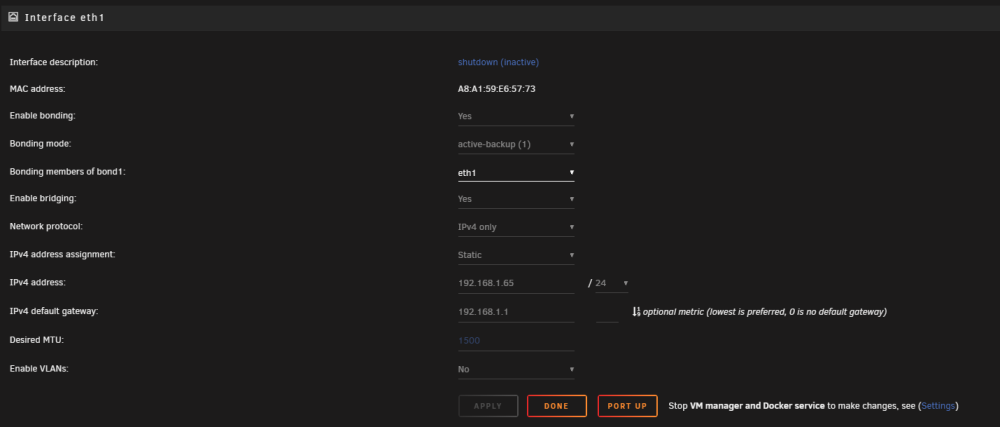
Task: Click the IPv4 default gateway field
Action: point(516,312)
